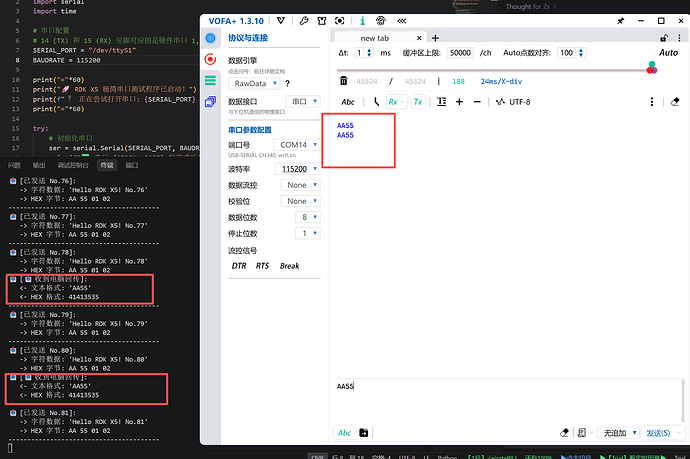Screen dimensions: 690x459
Task: Open the 停止位数 1 dropdown
Action: click(308, 233)
